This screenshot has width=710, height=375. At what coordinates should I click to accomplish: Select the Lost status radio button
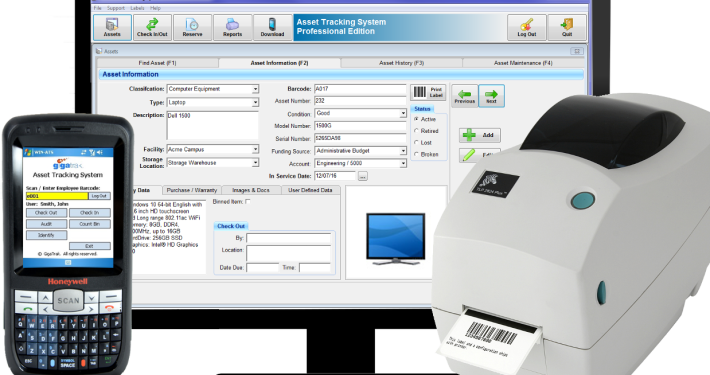point(417,143)
